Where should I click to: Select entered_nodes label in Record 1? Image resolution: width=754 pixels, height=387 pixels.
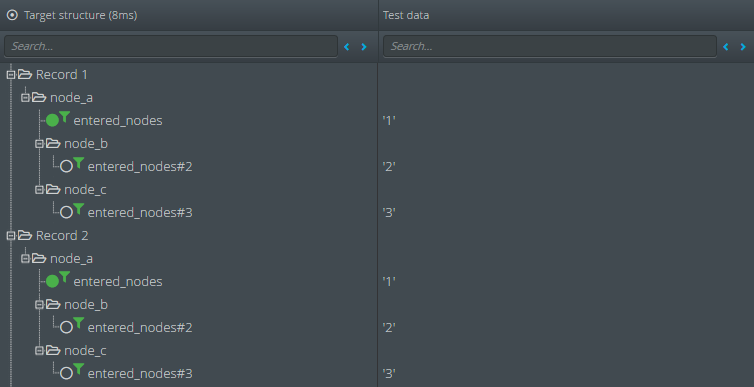(x=118, y=121)
